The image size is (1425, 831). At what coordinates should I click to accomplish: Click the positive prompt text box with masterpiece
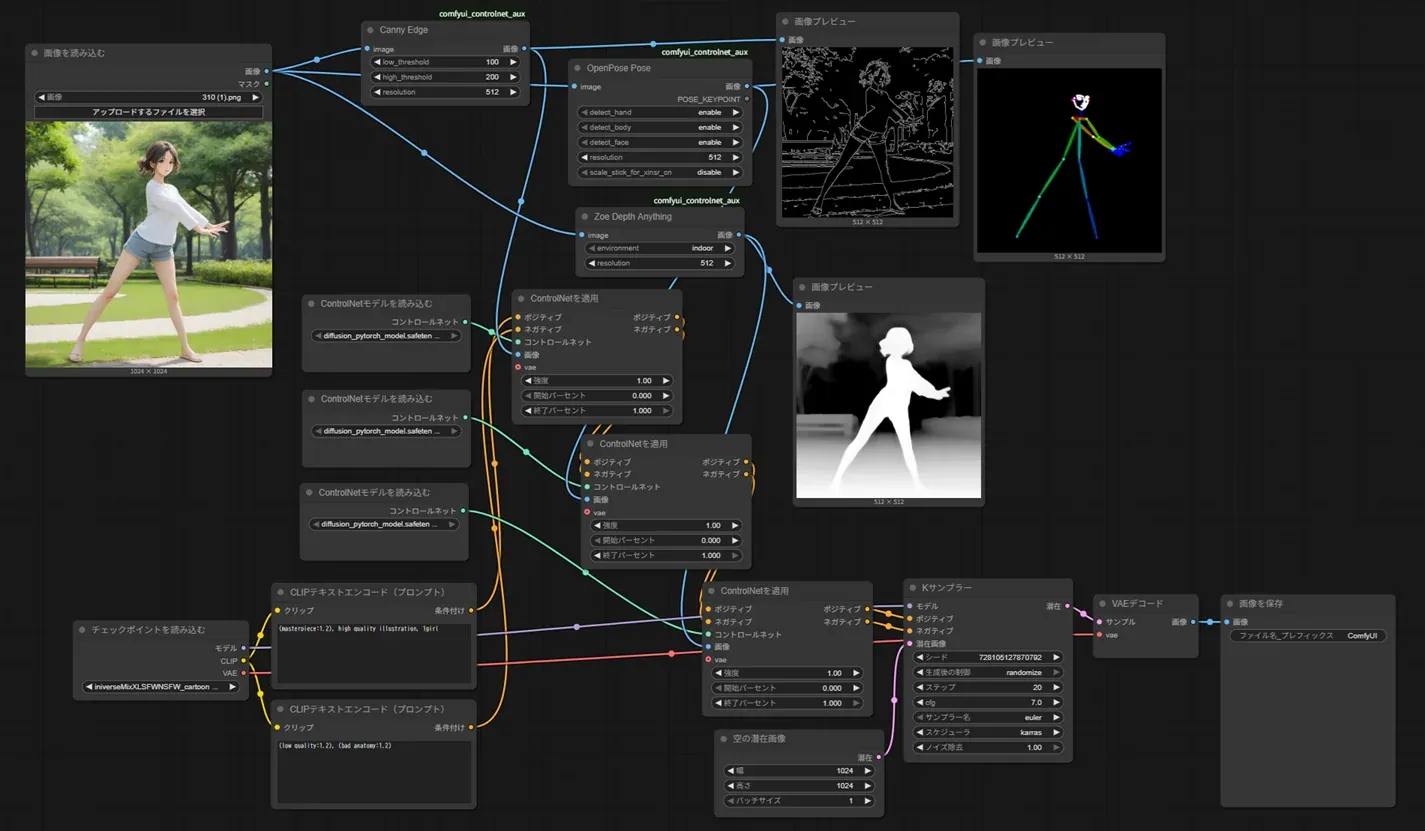tap(373, 651)
